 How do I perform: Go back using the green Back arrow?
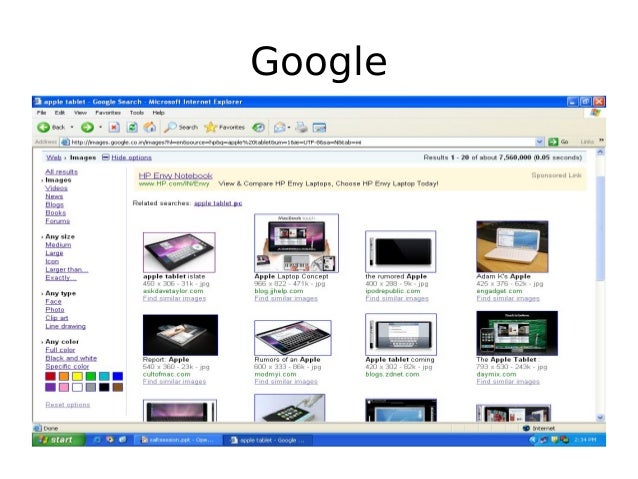[44, 127]
